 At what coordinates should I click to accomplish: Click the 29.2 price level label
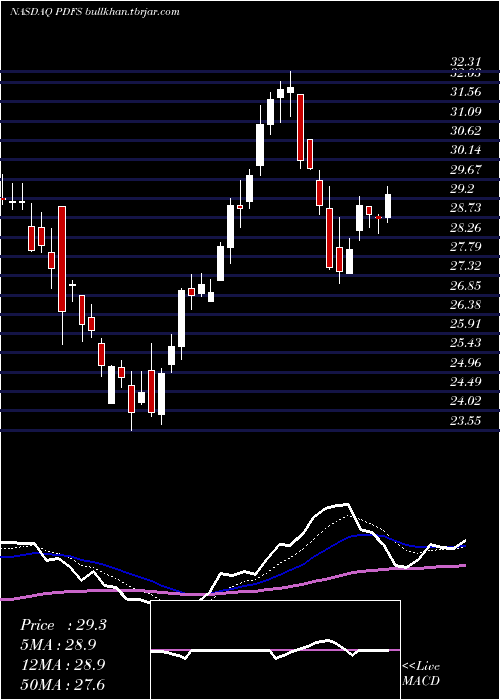point(462,189)
